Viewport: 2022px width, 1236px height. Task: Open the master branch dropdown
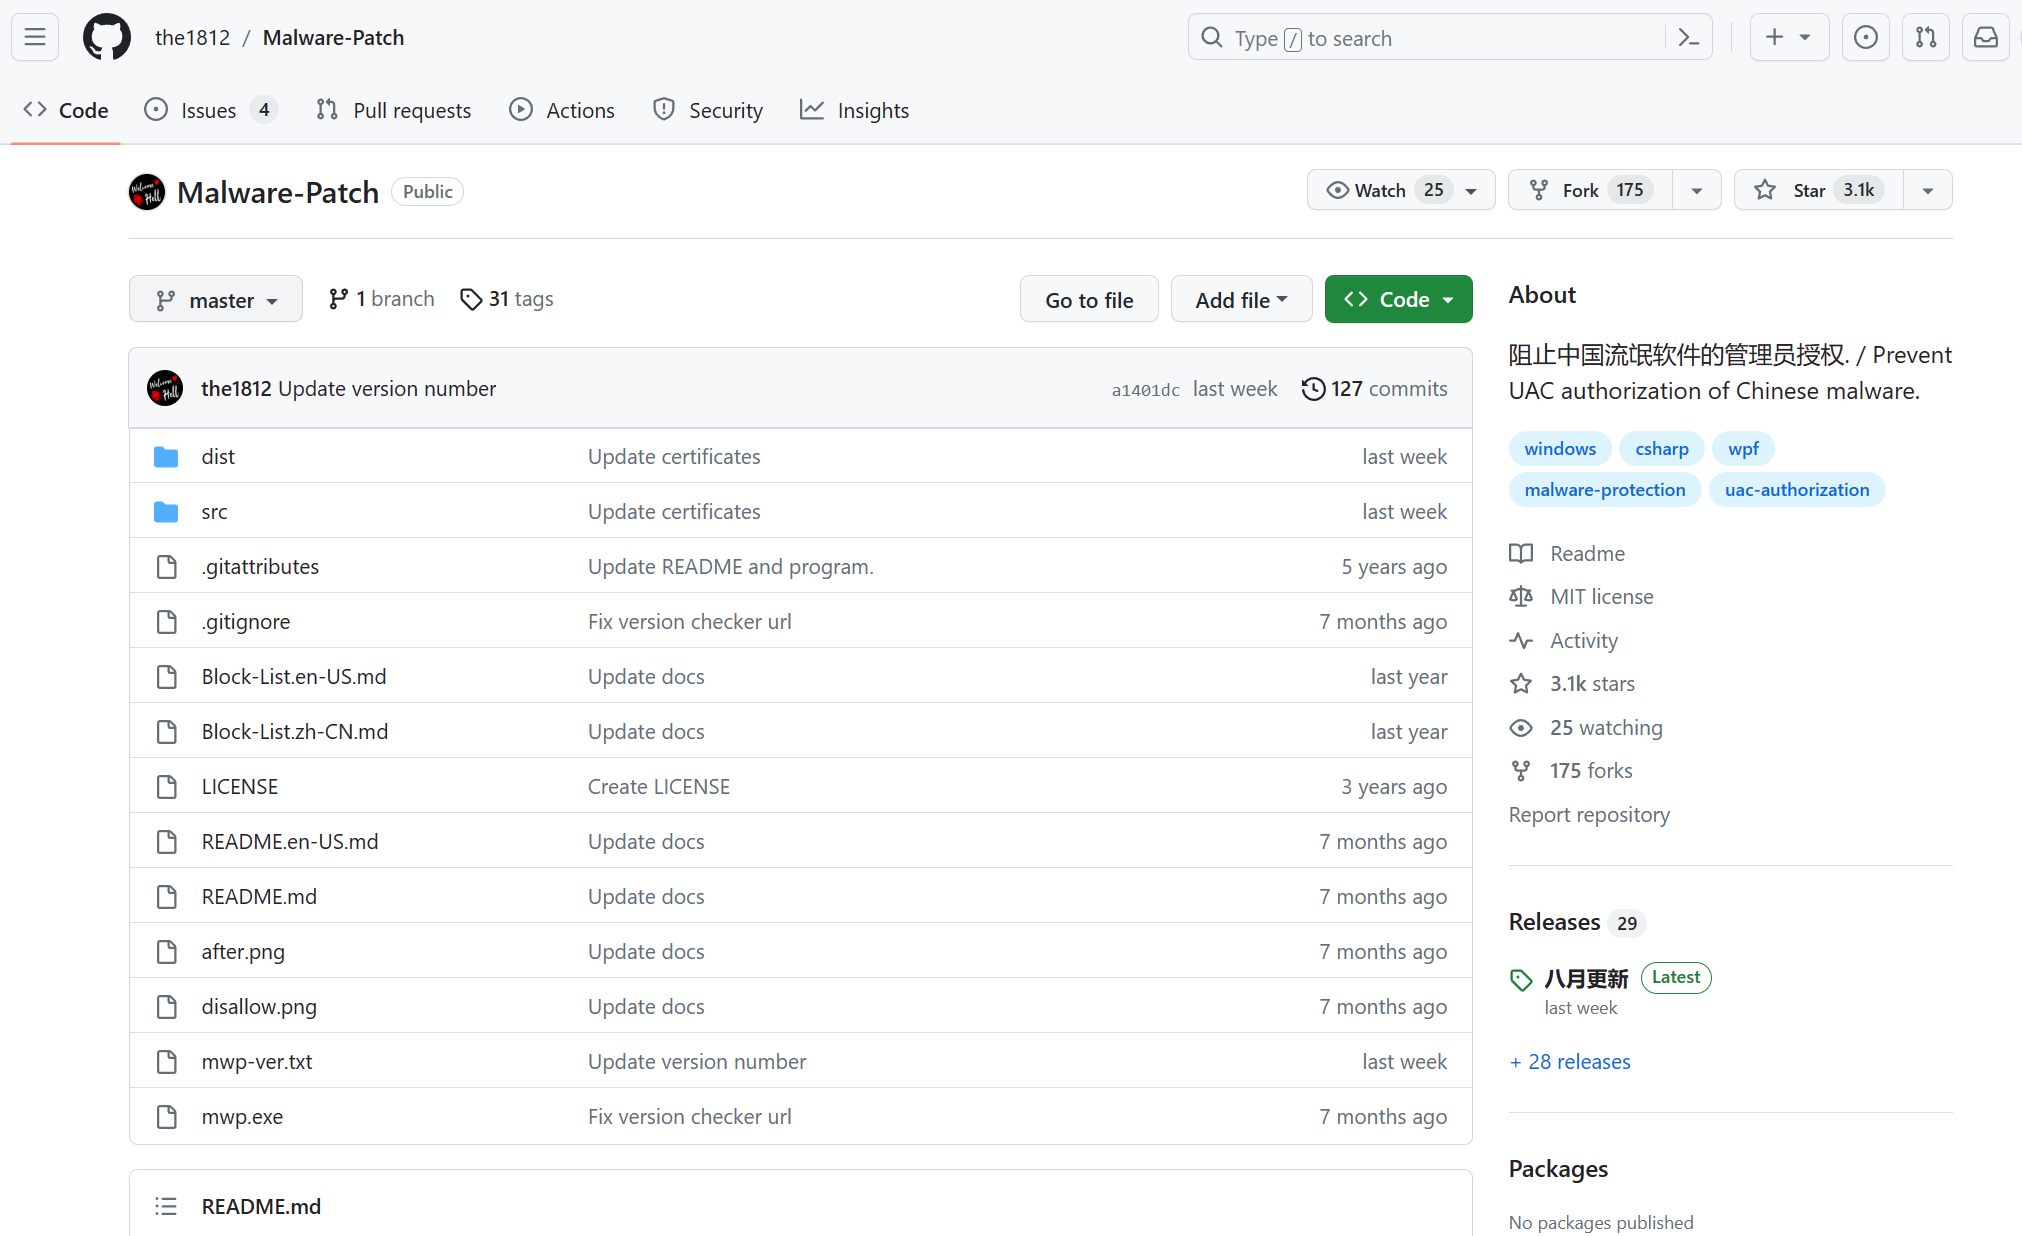[216, 300]
